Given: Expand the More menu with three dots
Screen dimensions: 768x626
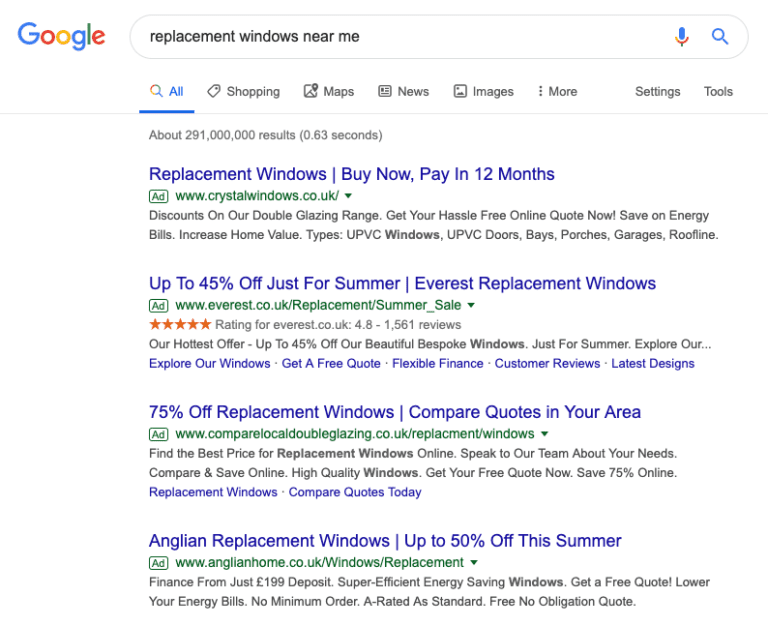Looking at the screenshot, I should (557, 92).
